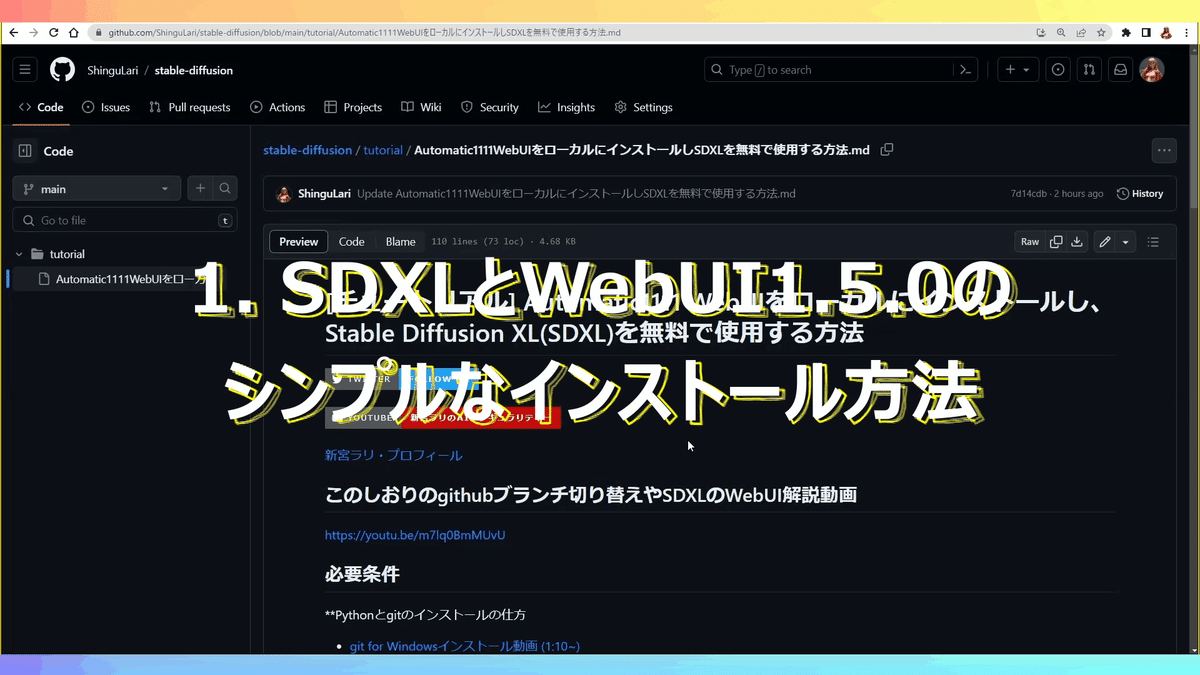Switch to the Code view of file
1200x675 pixels.
pyautogui.click(x=352, y=241)
